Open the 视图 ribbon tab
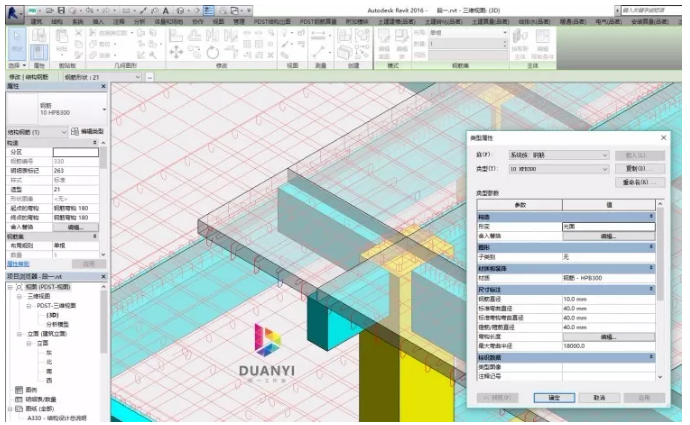The width and height of the screenshot is (690, 425). click(x=218, y=22)
